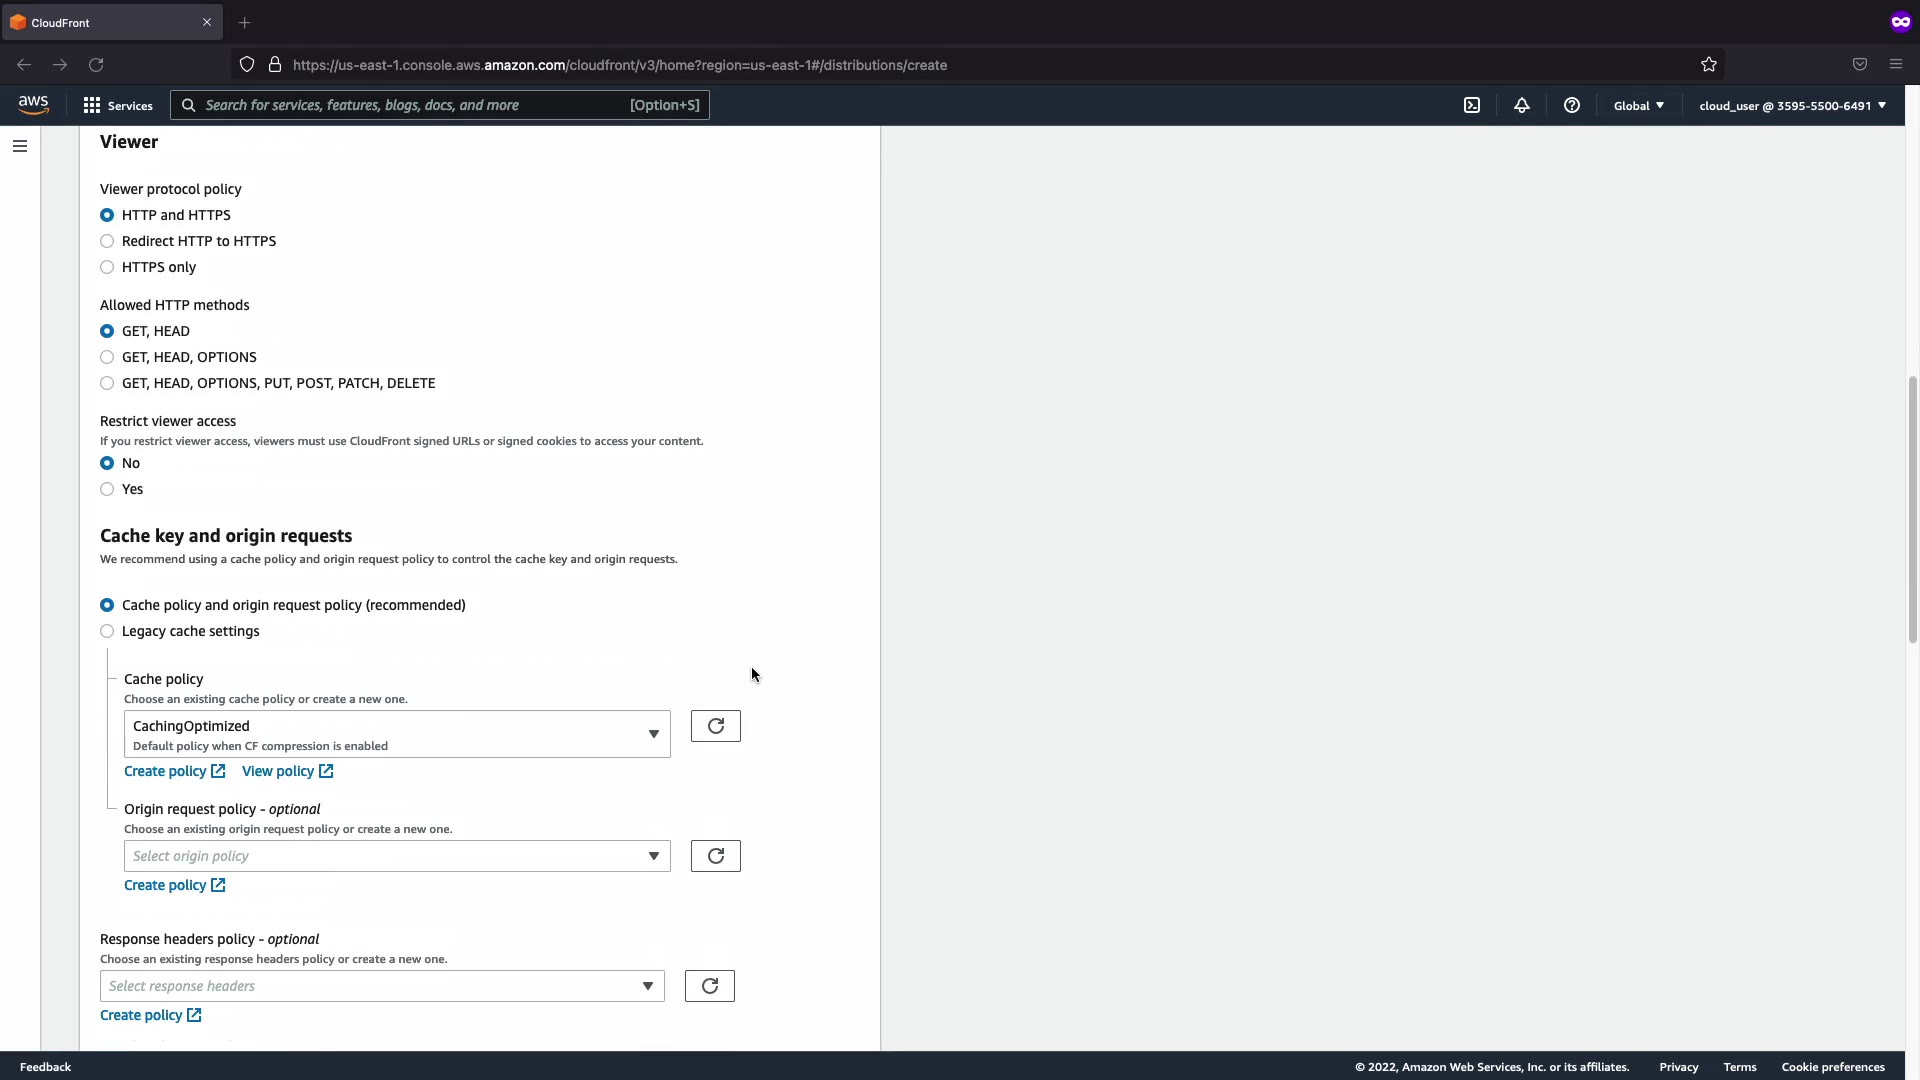Select GET, HEAD, OPTIONS methods
The width and height of the screenshot is (1920, 1080).
point(107,357)
